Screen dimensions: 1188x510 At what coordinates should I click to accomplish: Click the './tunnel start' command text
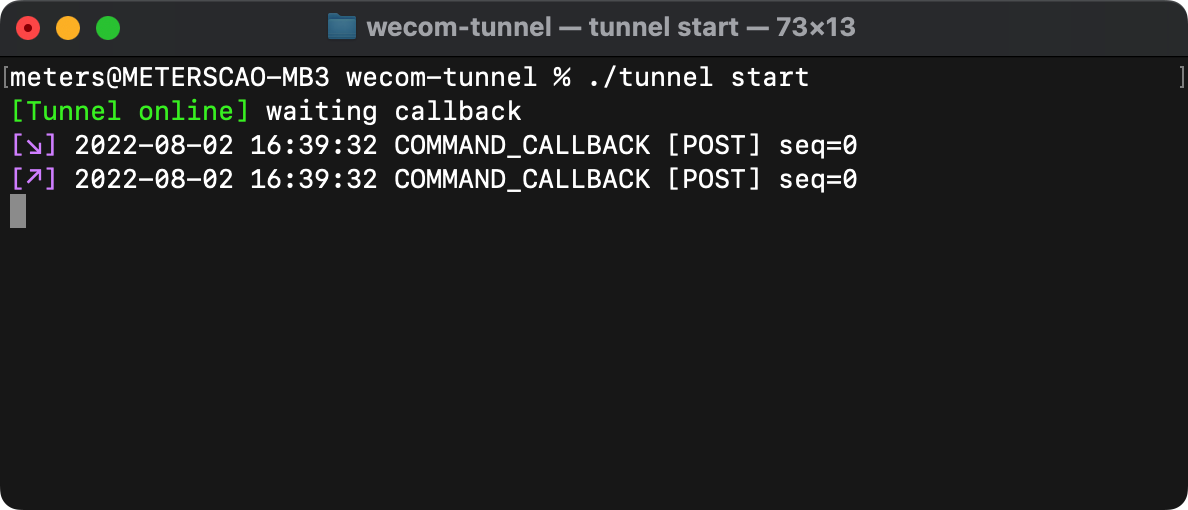click(699, 77)
